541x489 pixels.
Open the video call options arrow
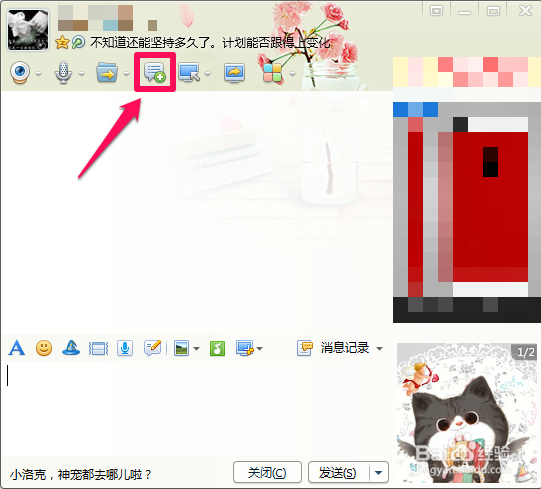(x=39, y=74)
